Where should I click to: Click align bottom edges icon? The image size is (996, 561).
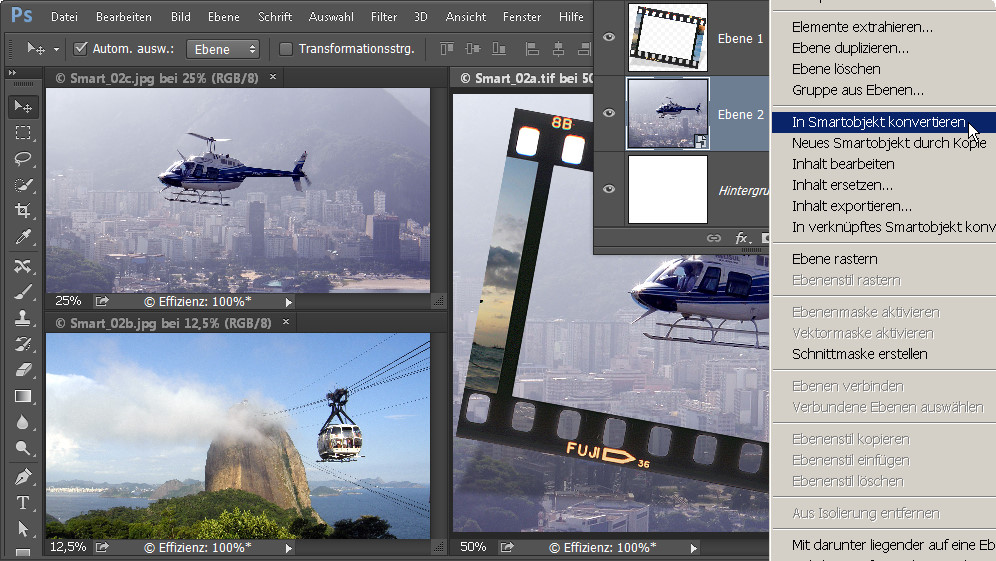(499, 48)
